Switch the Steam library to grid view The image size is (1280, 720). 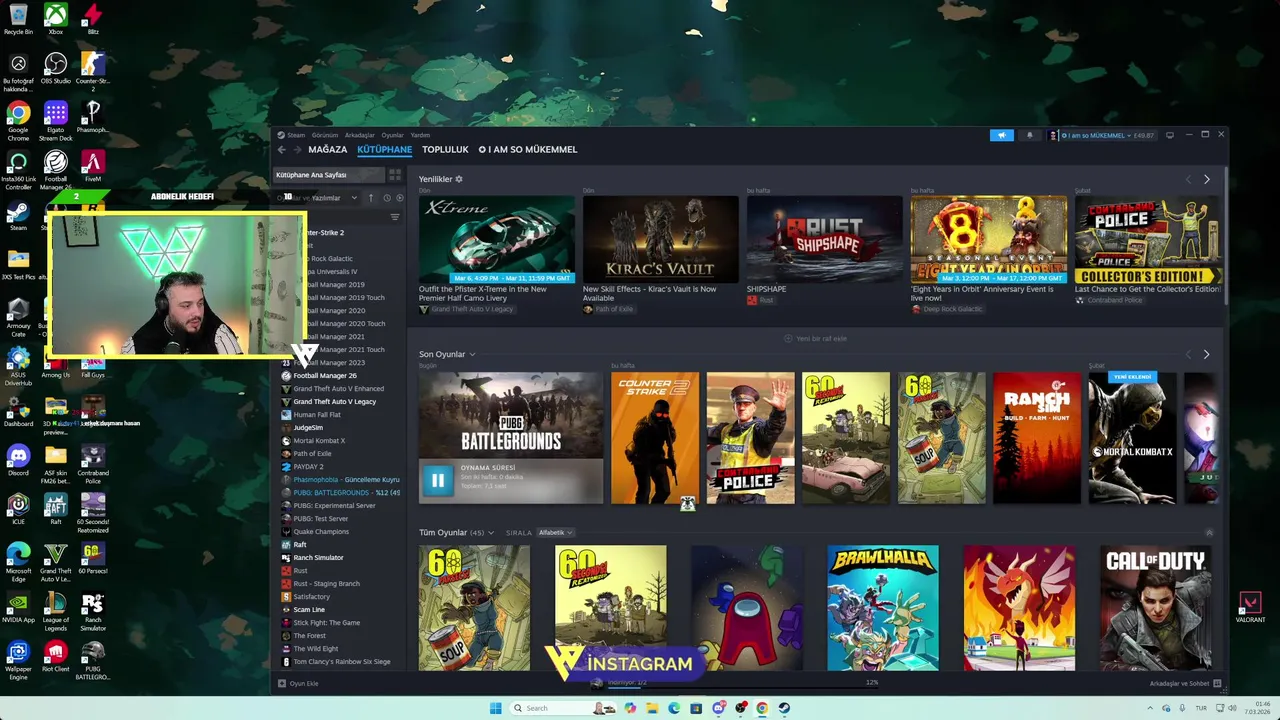[x=395, y=175]
